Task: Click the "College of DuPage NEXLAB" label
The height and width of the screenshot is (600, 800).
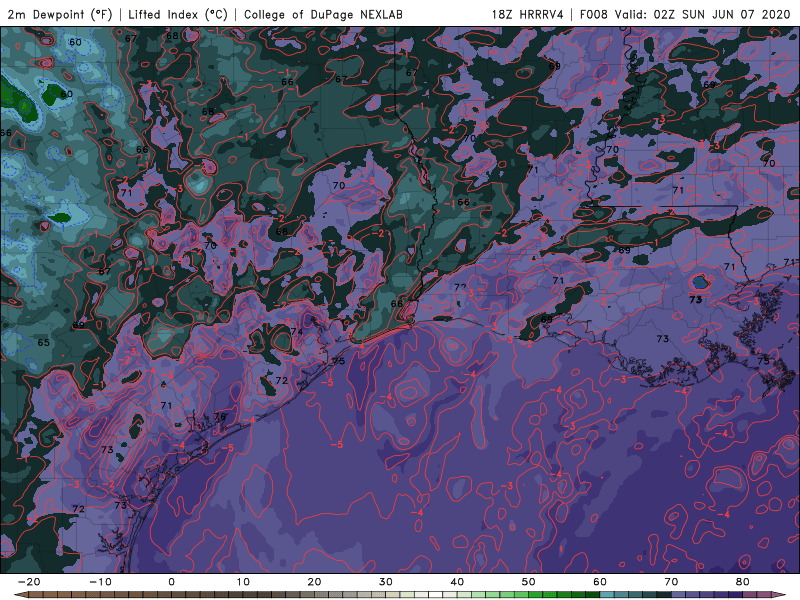Action: [323, 14]
